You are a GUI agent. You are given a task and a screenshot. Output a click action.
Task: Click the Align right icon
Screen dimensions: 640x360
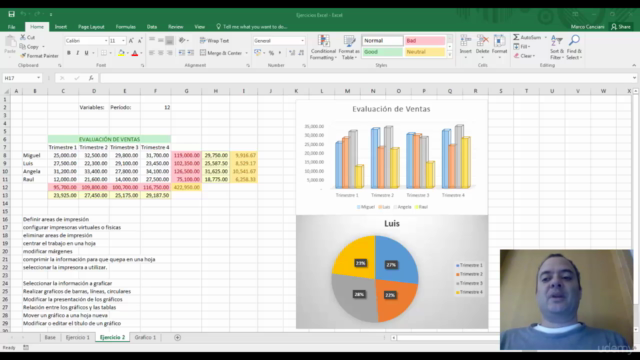169,53
